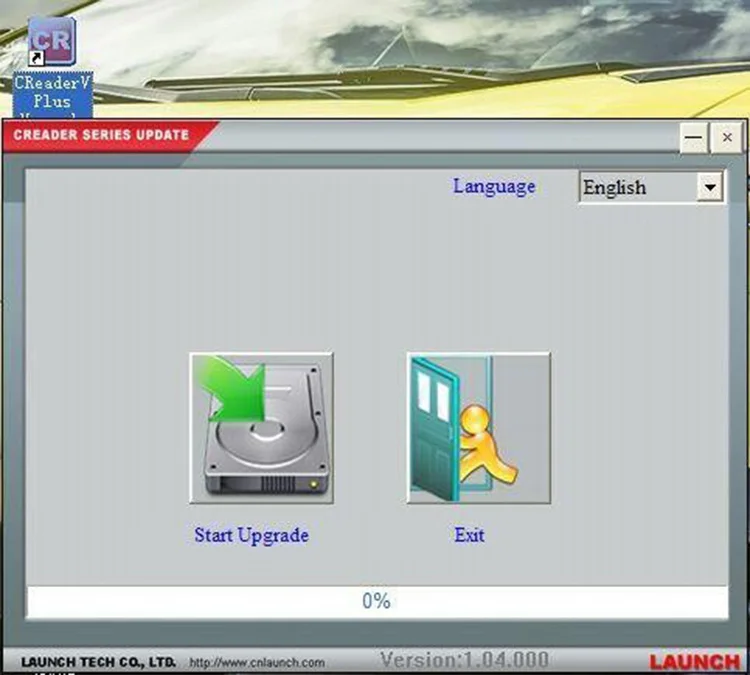The height and width of the screenshot is (675, 750).
Task: Click the Start Upgrade hard drive icon
Action: (262, 428)
